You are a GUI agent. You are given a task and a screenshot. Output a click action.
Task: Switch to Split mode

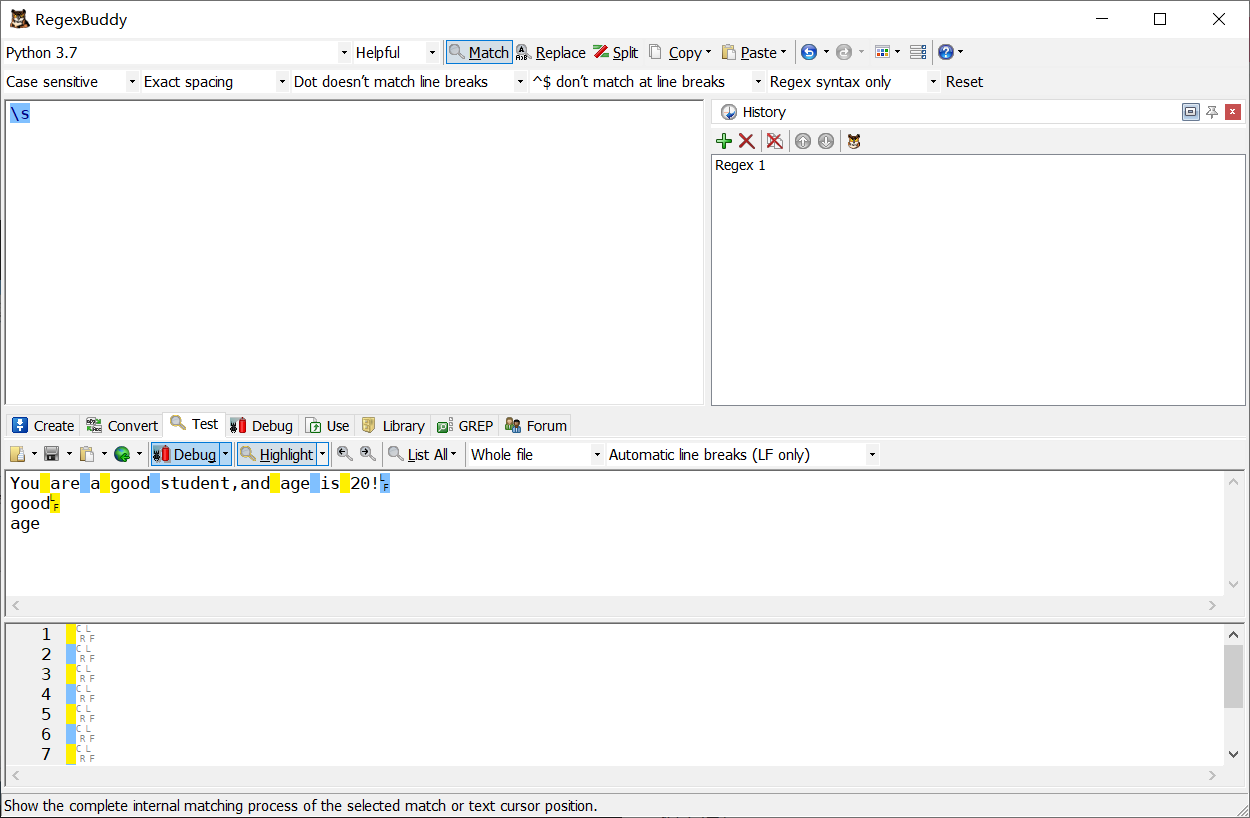click(615, 52)
